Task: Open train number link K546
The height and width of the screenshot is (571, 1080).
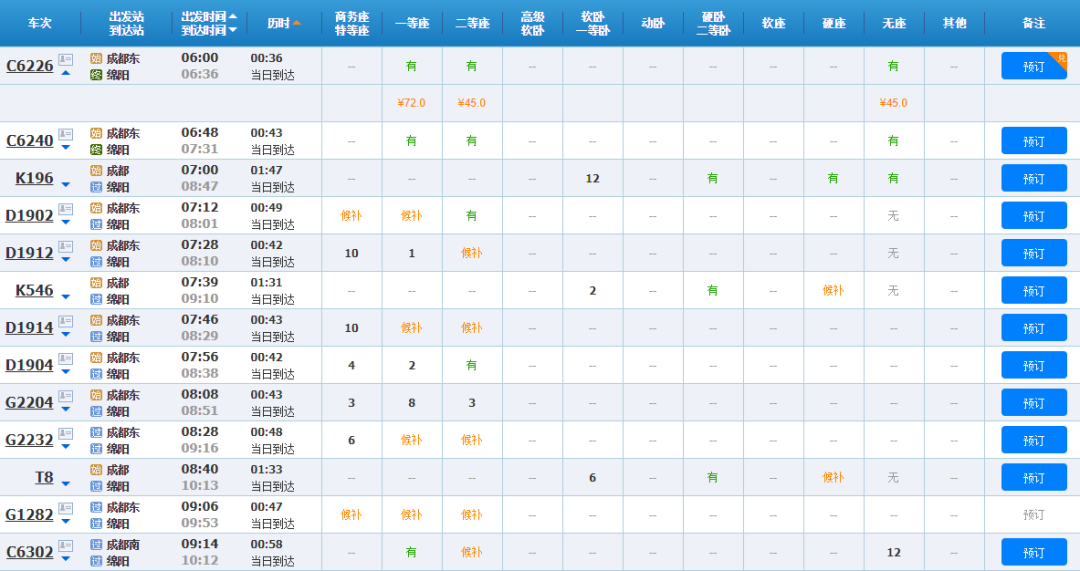Action: 34,291
